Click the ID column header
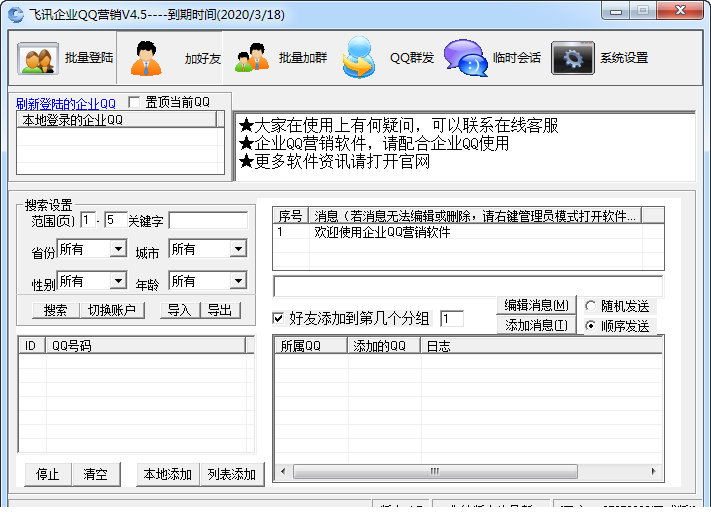 coord(31,345)
